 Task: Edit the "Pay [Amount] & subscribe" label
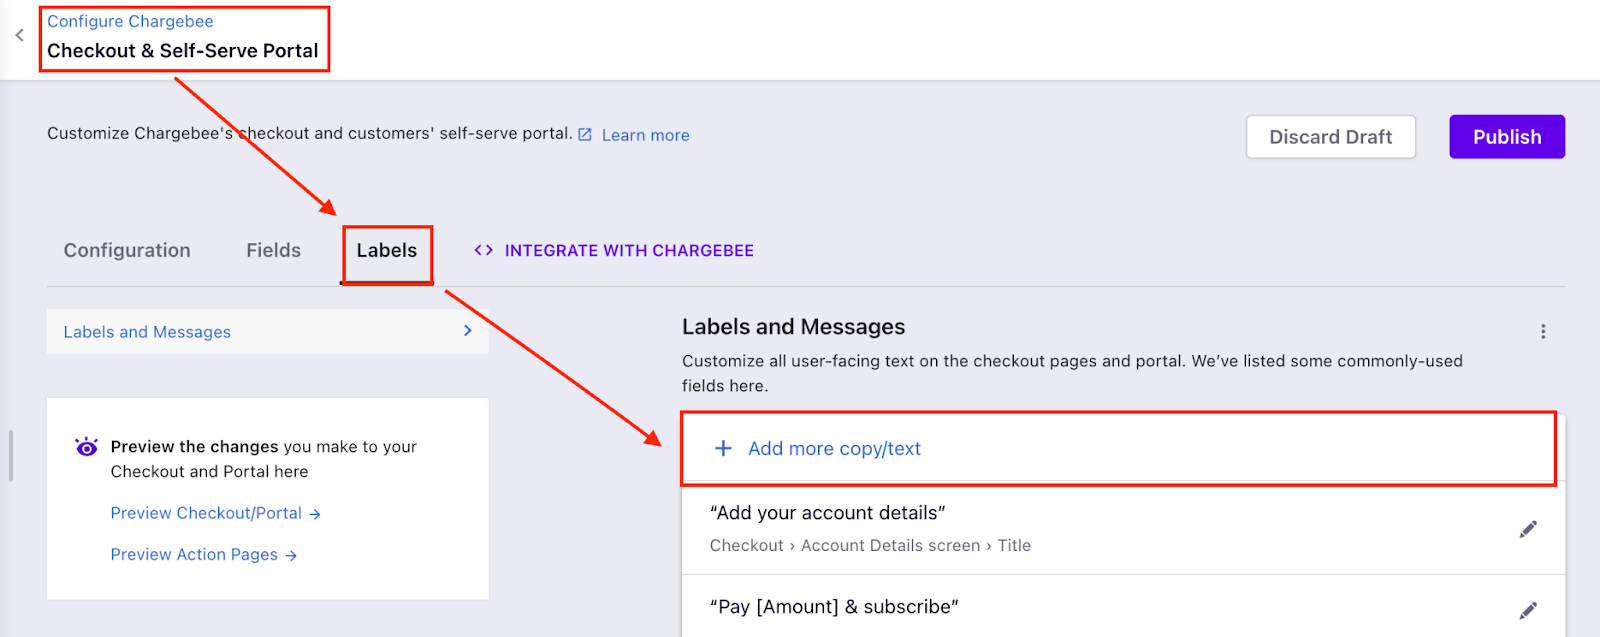(x=1528, y=610)
